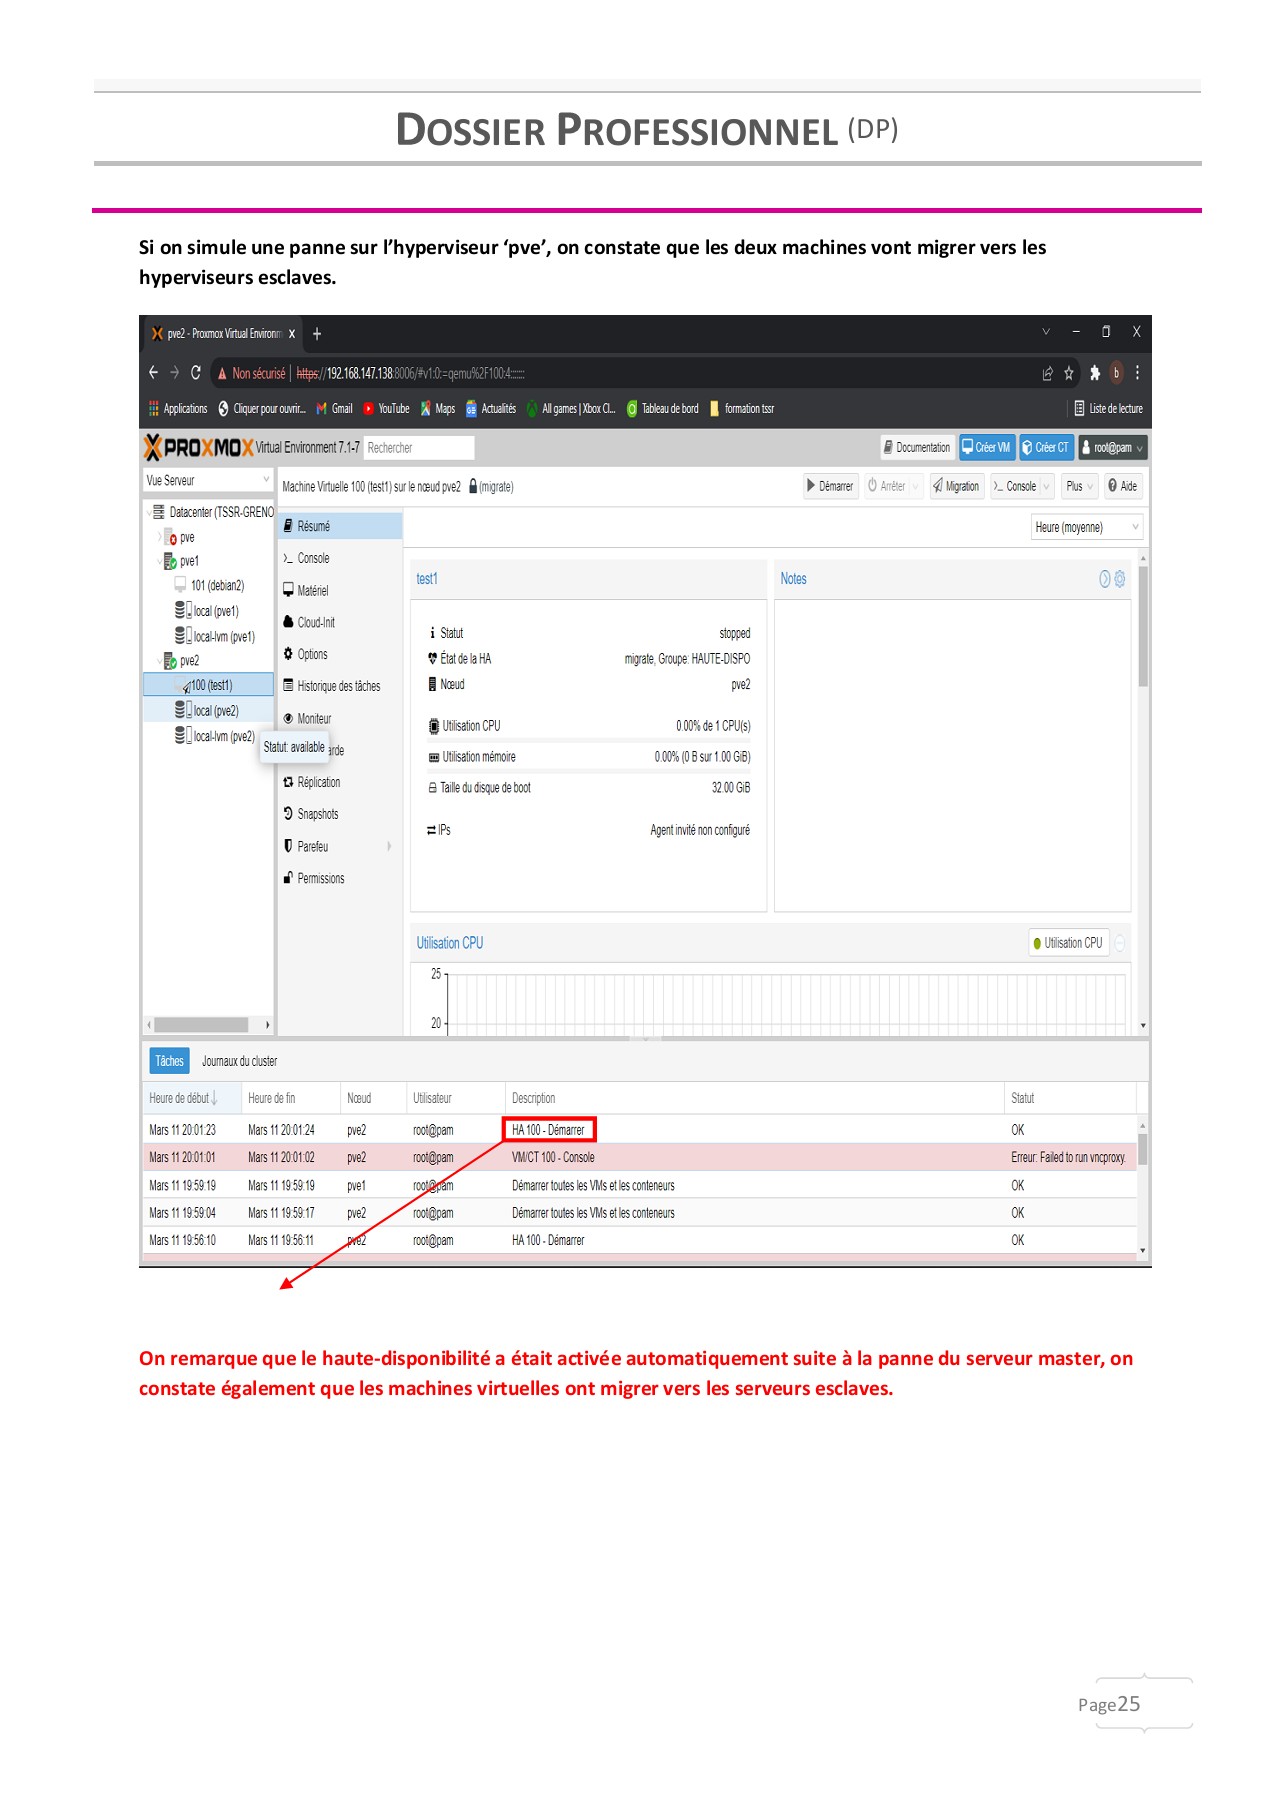Image resolution: width=1273 pixels, height=1800 pixels.
Task: Click Créer VM monitor icon button
Action: pyautogui.click(x=986, y=447)
